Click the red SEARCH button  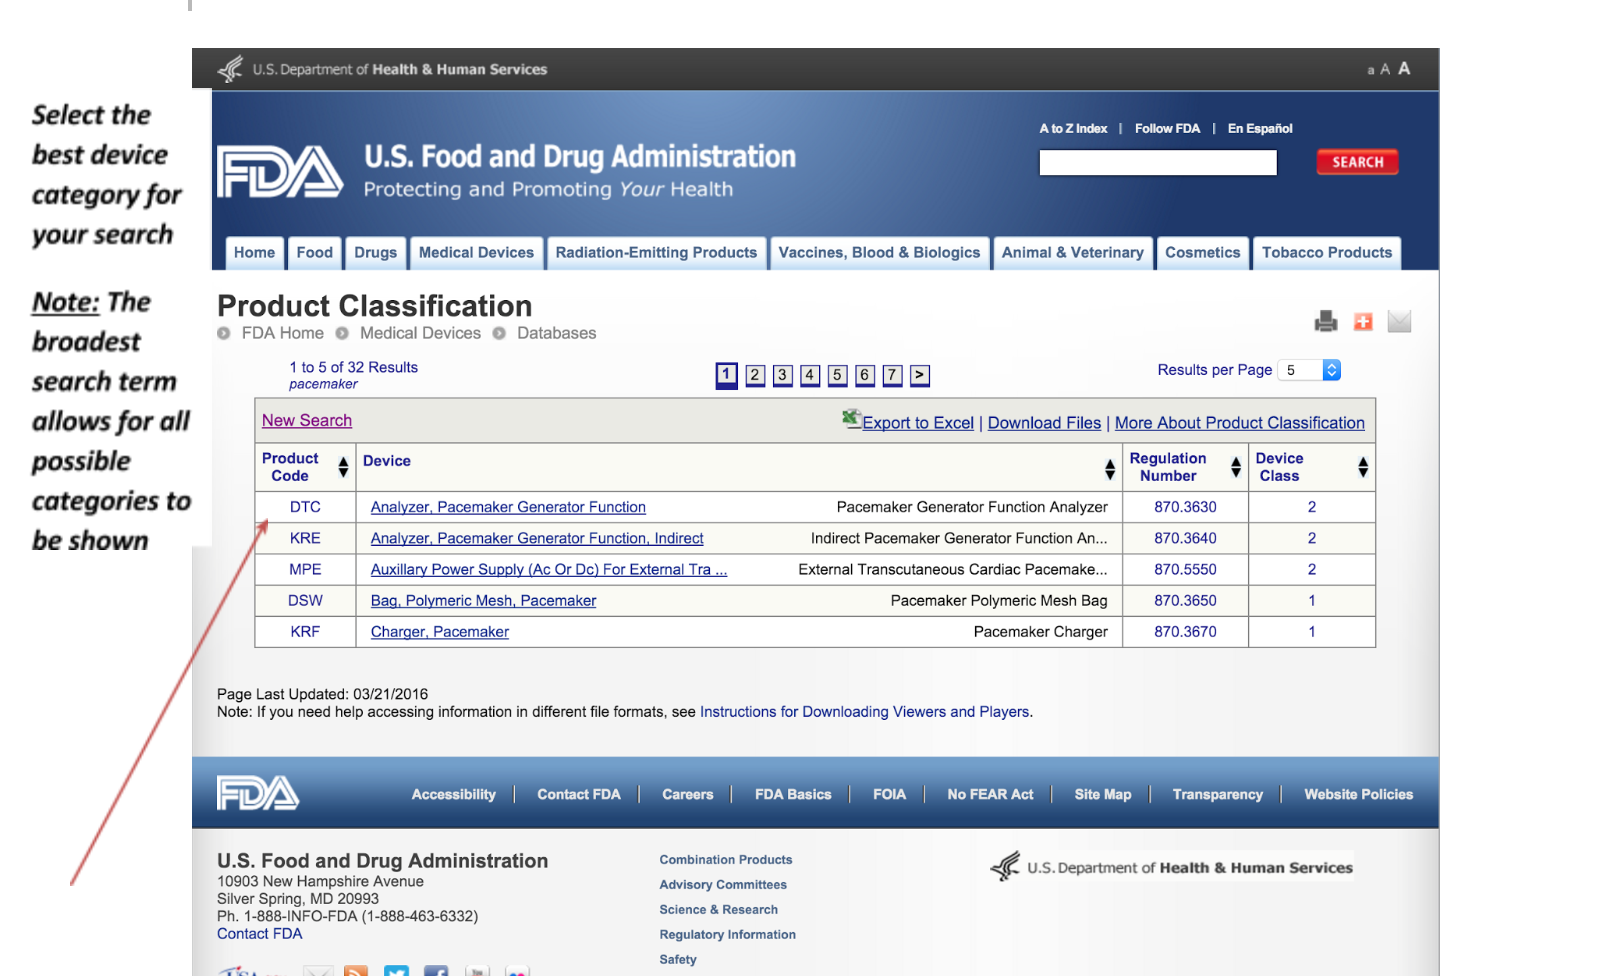(x=1357, y=162)
